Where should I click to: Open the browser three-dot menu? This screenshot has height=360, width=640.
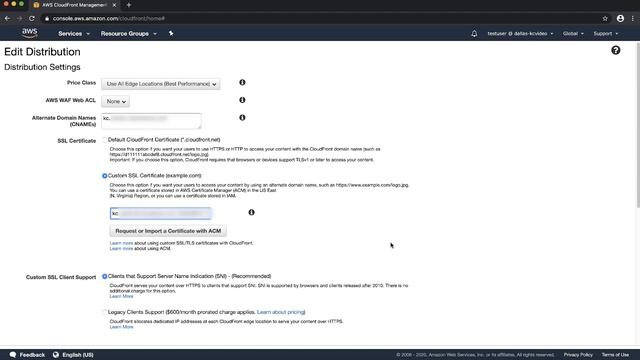tap(633, 18)
